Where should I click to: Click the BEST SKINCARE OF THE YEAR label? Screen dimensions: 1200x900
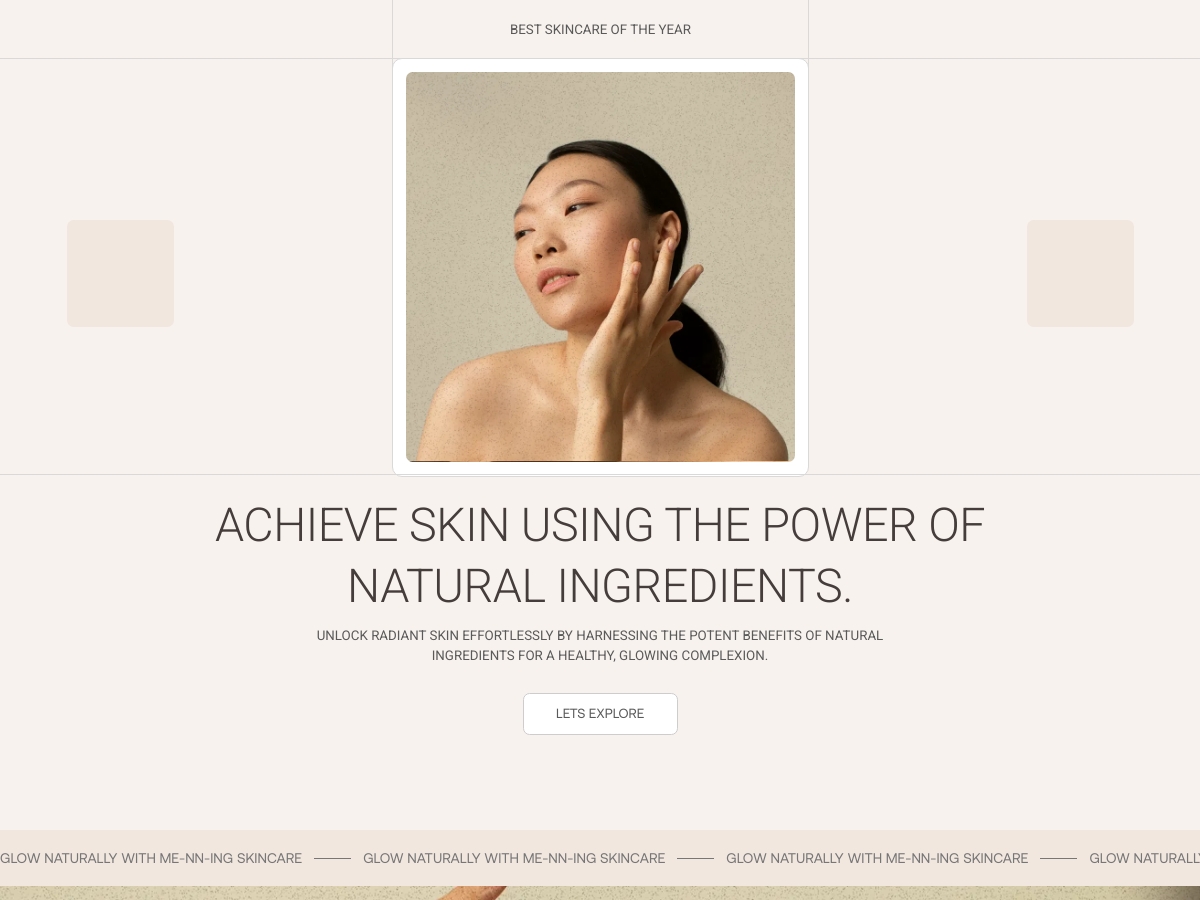[600, 30]
